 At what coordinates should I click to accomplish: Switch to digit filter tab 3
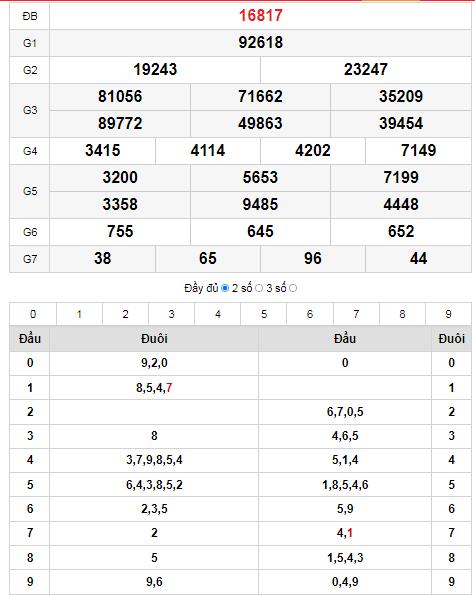[x=171, y=314]
